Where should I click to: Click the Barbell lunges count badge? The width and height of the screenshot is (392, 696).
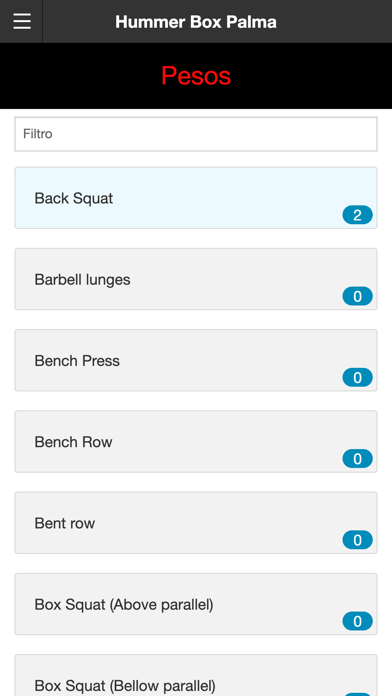tap(357, 297)
